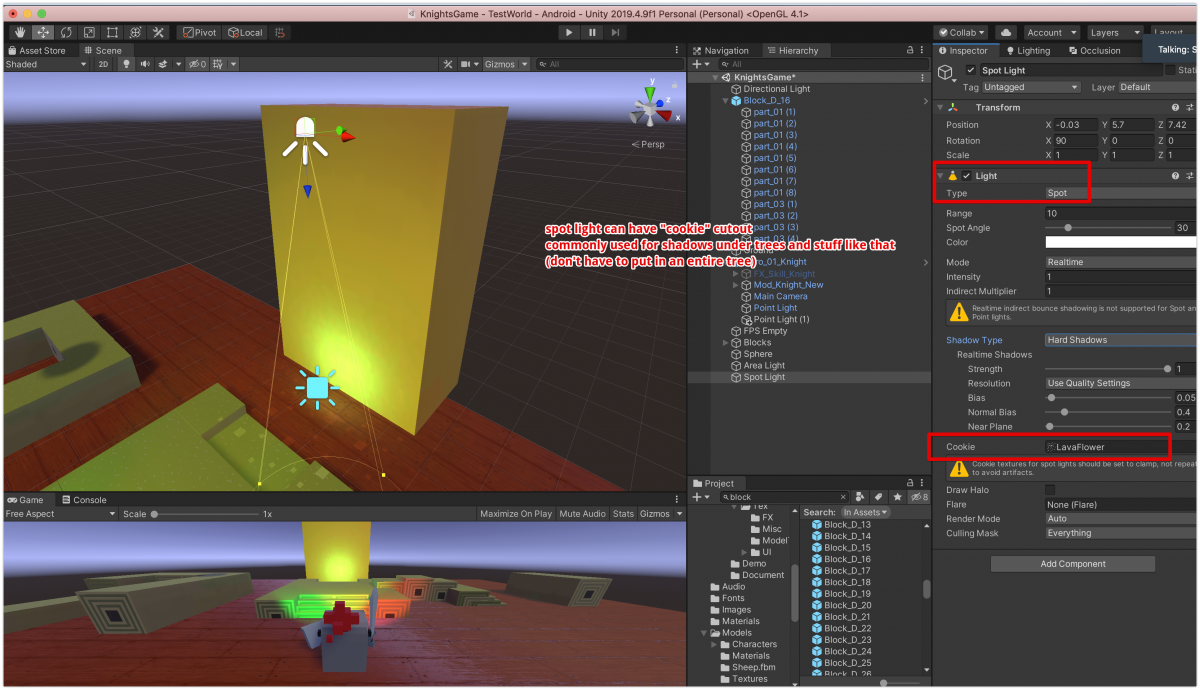Click the Add Component button
The image size is (1200, 690).
point(1072,564)
